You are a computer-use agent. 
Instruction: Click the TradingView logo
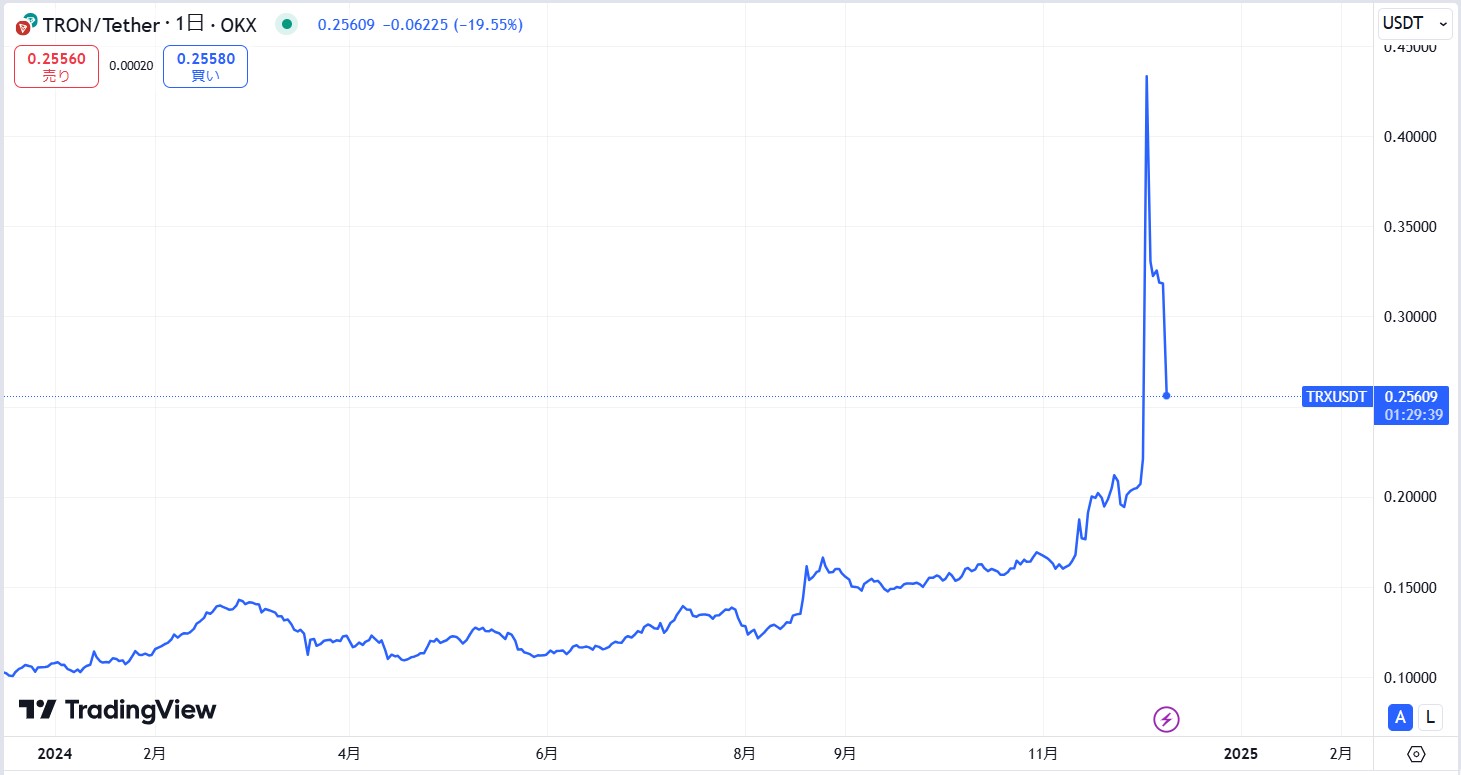(117, 710)
